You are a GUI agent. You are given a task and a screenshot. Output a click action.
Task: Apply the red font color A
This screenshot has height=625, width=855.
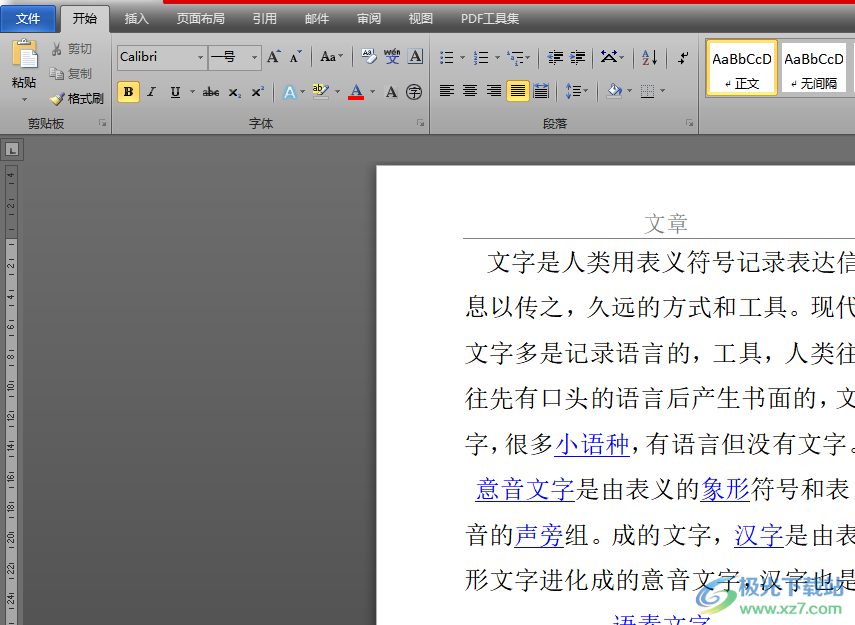tap(356, 92)
